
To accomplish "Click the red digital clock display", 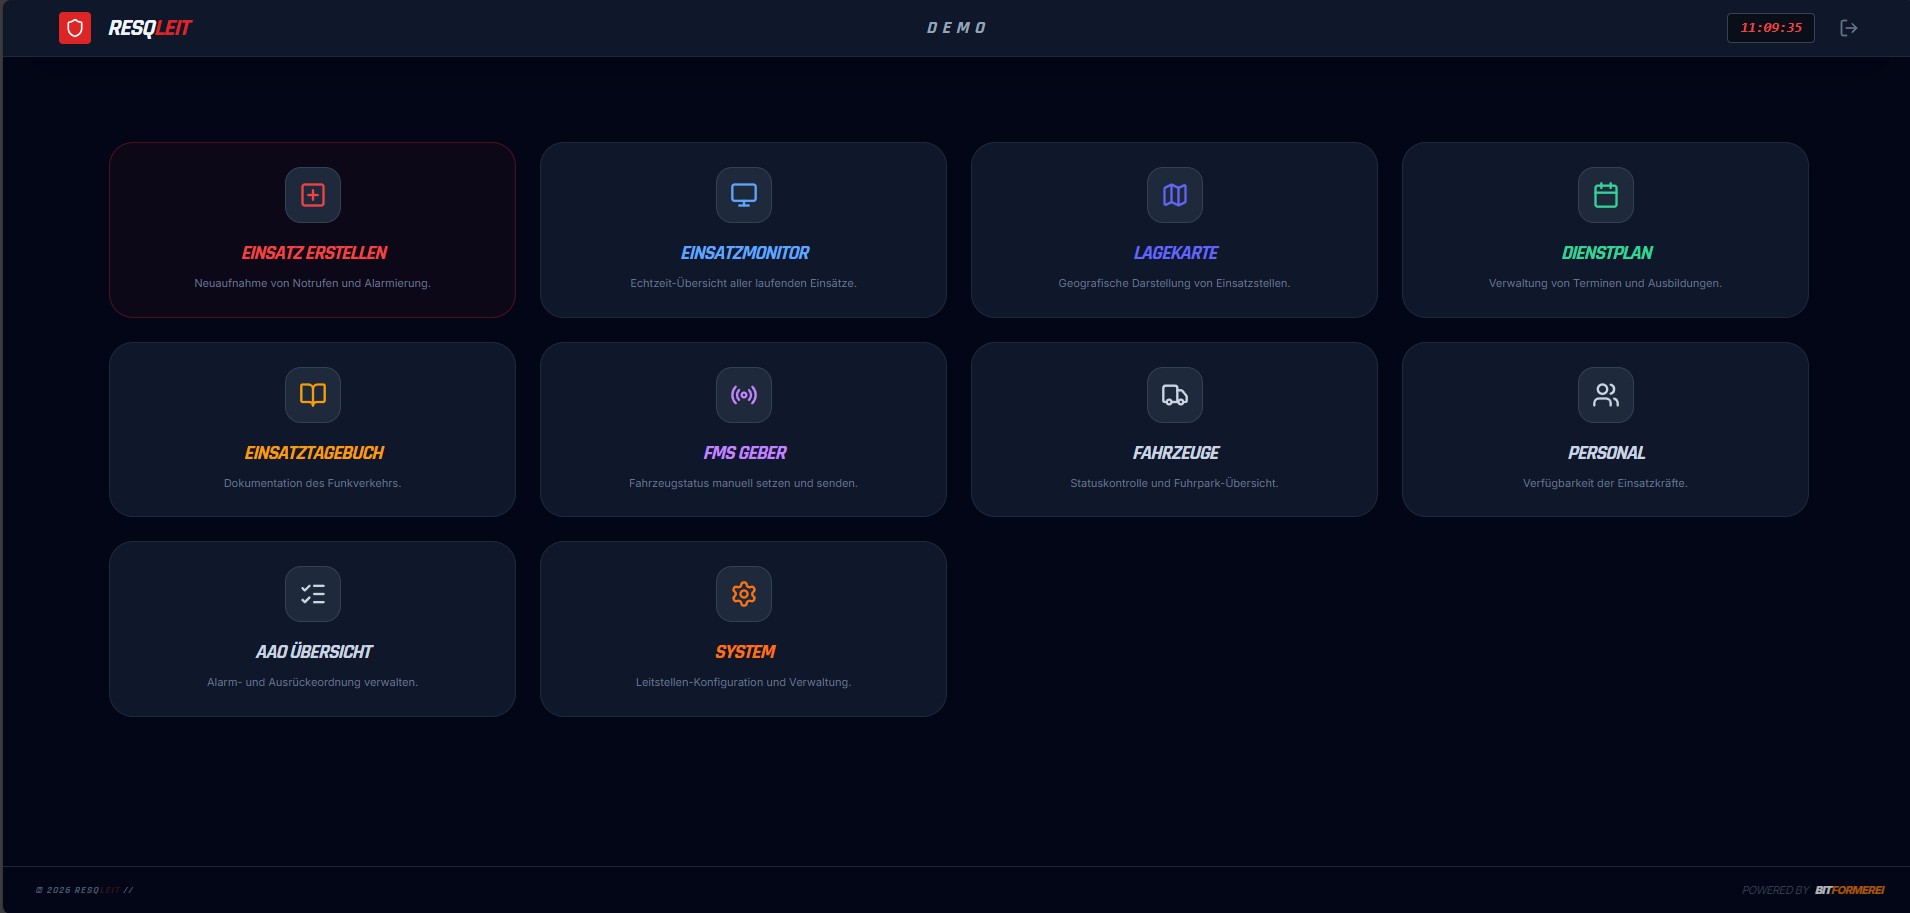I will point(1771,28).
